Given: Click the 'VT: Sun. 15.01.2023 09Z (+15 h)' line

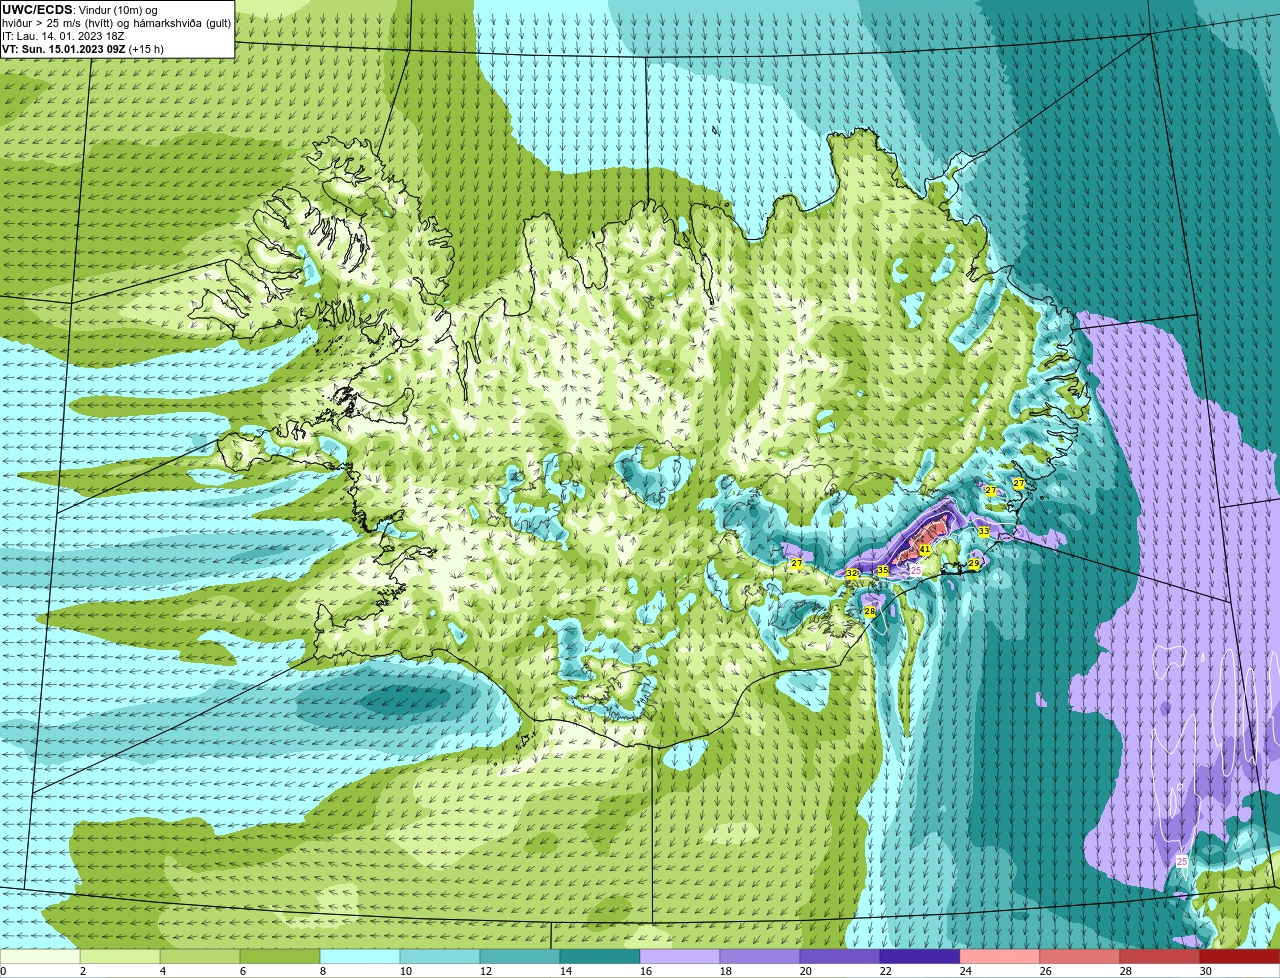Looking at the screenshot, I should pyautogui.click(x=83, y=49).
